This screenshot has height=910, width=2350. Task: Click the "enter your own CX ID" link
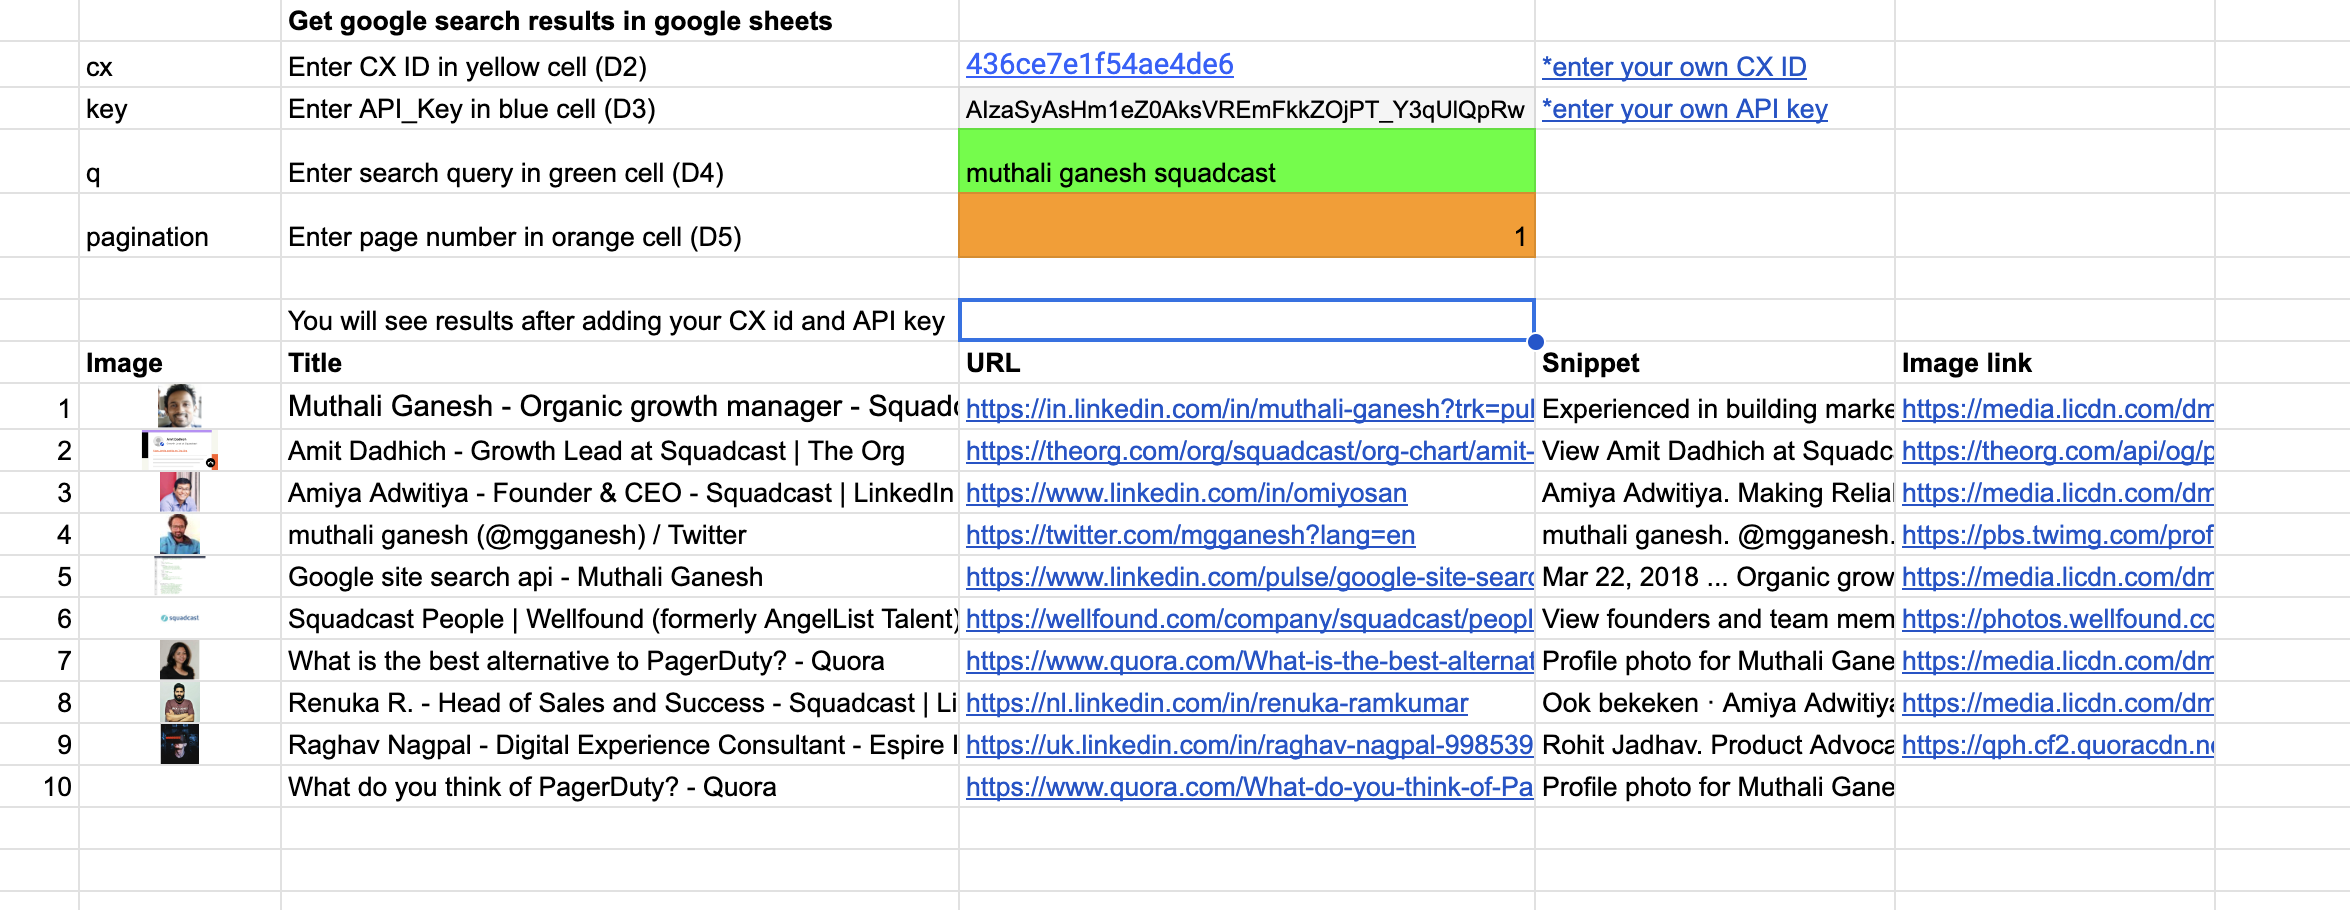click(1674, 67)
